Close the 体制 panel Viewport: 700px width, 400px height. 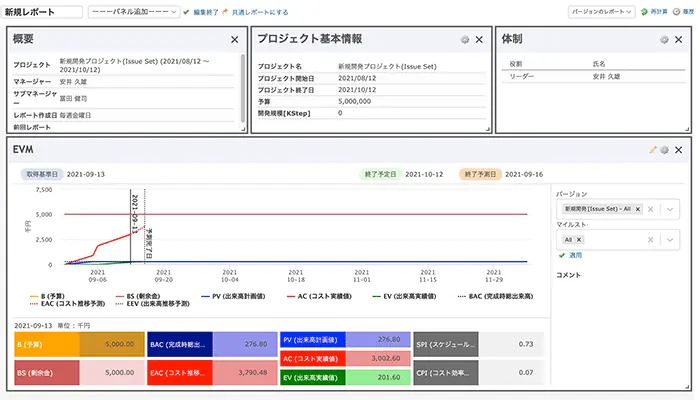[679, 40]
